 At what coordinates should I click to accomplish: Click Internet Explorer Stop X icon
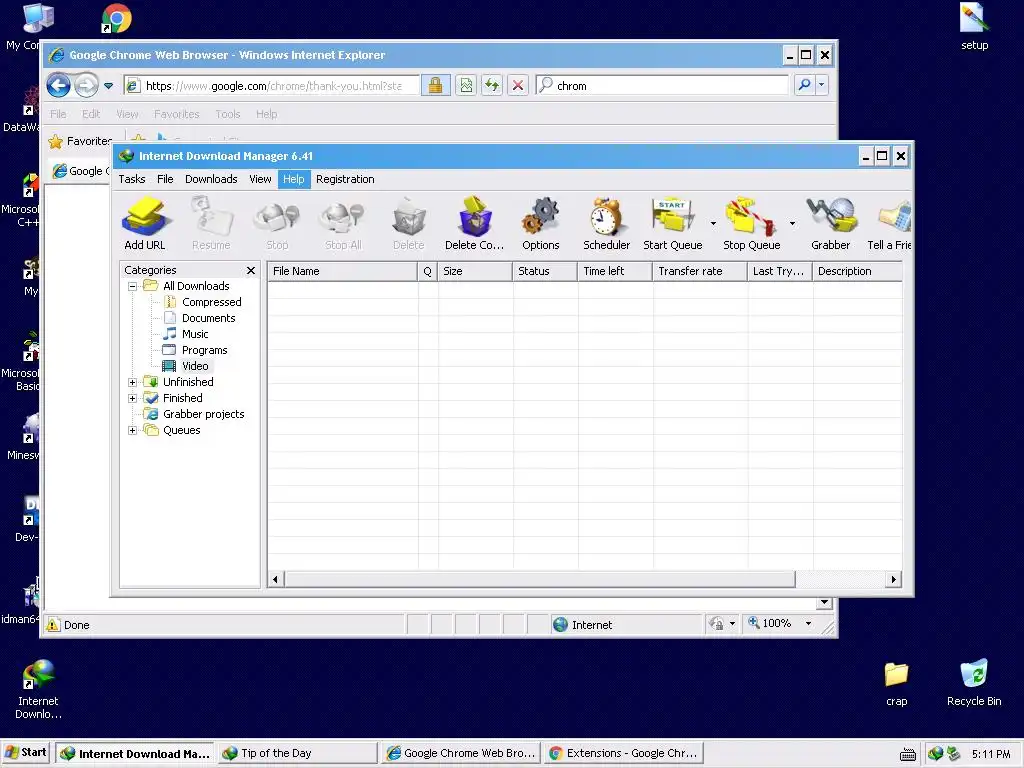tap(518, 86)
